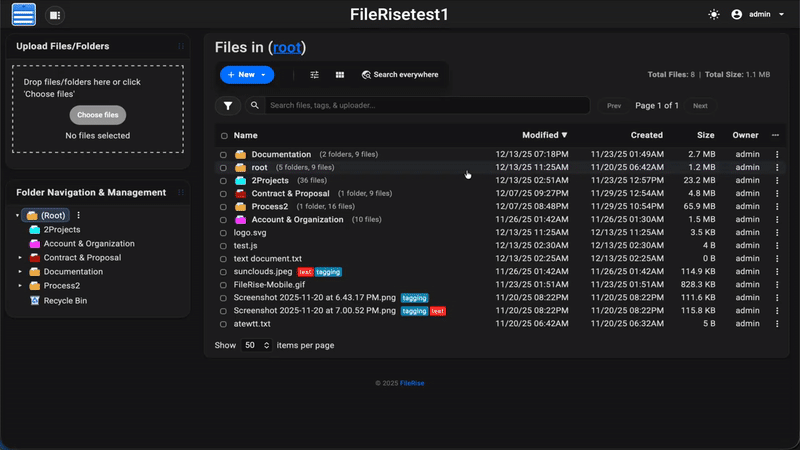Screen dimensions: 800x450
Task: Click the Folder Navigation panel drag handle
Action: pyautogui.click(x=181, y=192)
